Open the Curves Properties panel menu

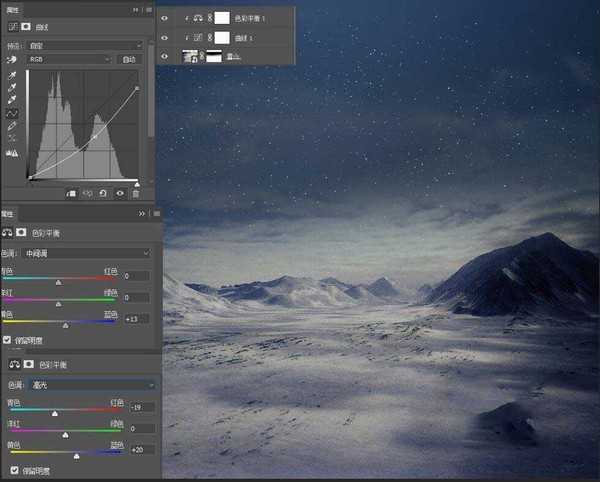coord(148,9)
